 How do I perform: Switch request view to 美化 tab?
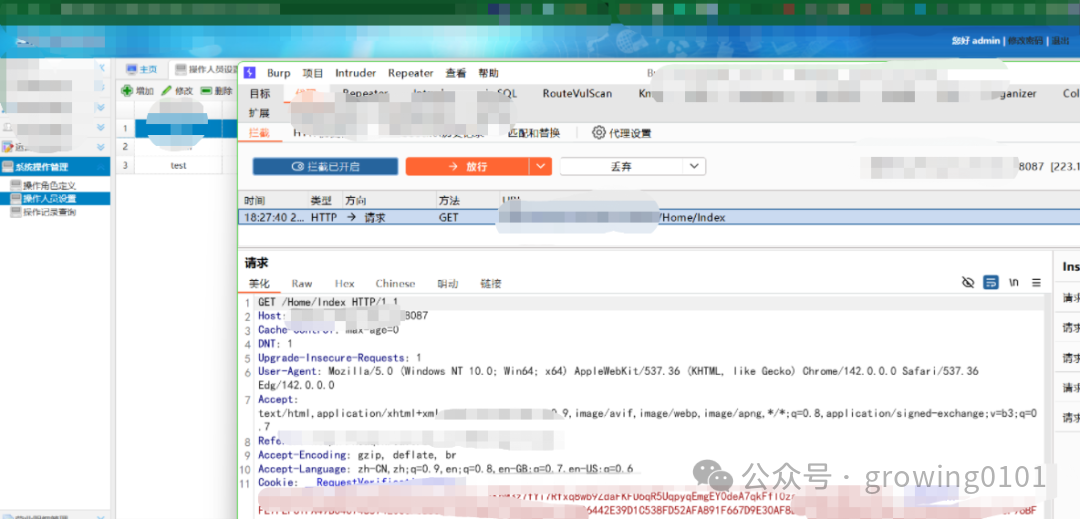(x=260, y=284)
